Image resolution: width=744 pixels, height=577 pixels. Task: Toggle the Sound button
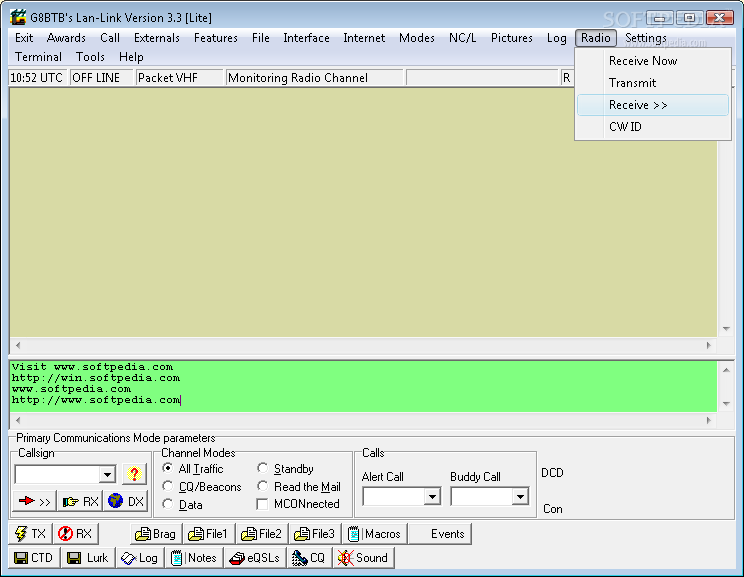click(x=363, y=558)
